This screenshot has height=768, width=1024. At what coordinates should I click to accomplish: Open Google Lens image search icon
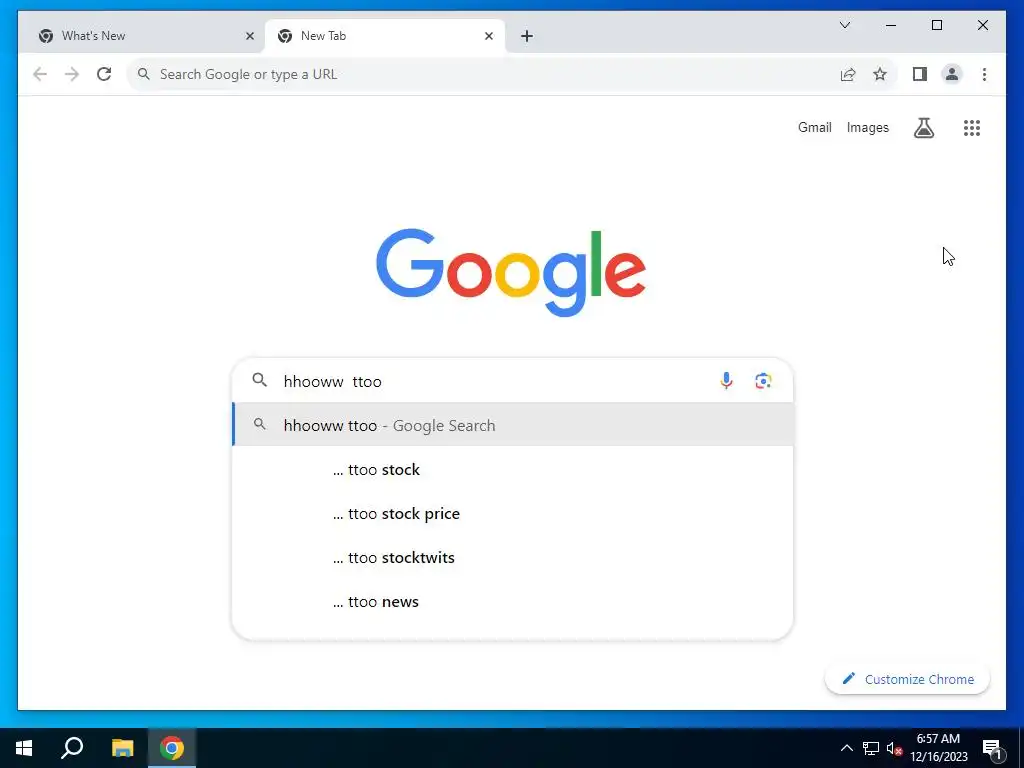[x=763, y=380]
